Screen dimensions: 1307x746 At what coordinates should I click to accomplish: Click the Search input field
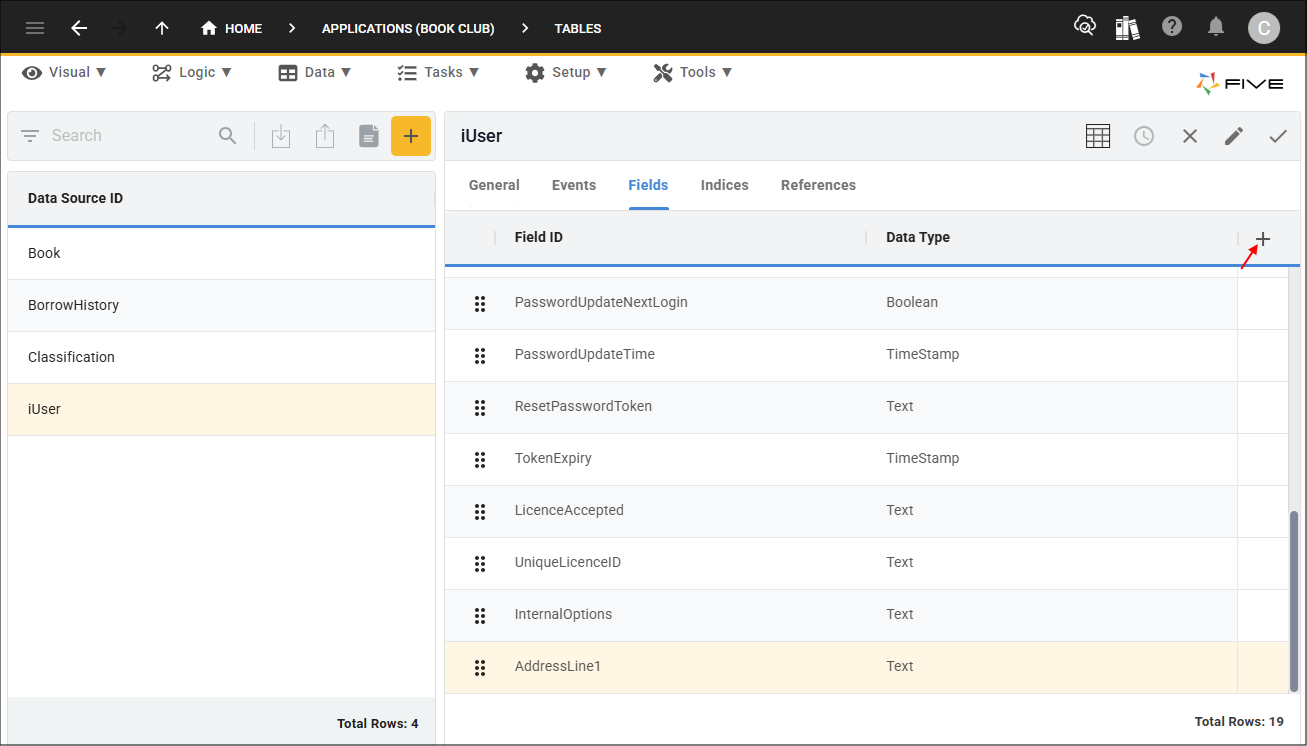pyautogui.click(x=128, y=136)
